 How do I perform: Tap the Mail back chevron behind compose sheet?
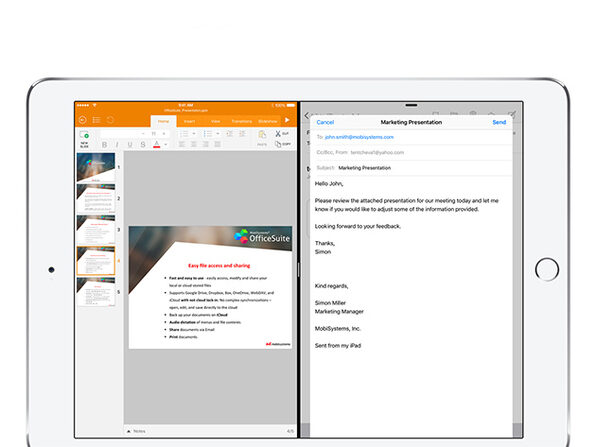[x=306, y=116]
